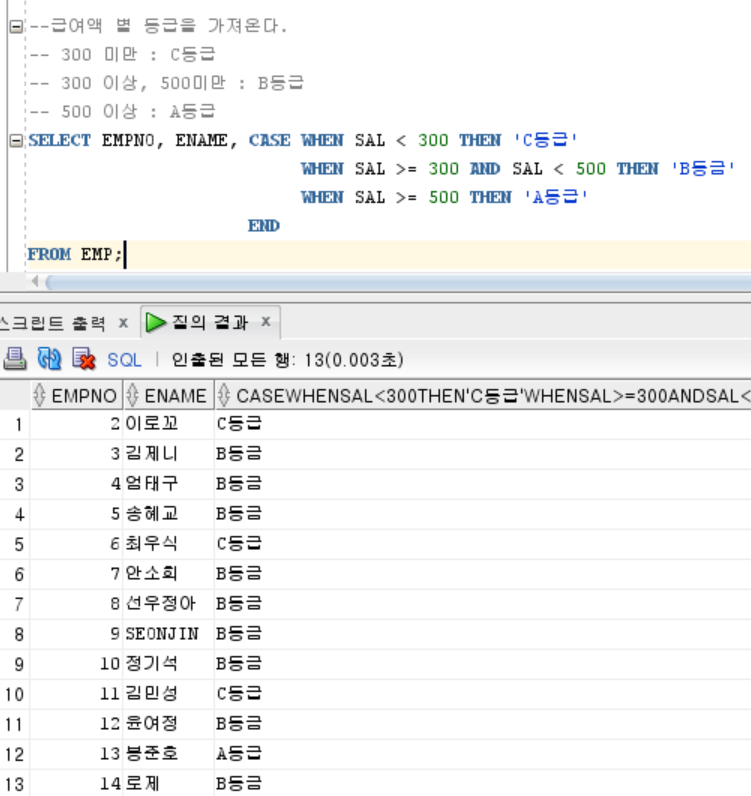Switch to the 스크립트 출력 tab
The width and height of the screenshot is (751, 796).
[53, 323]
